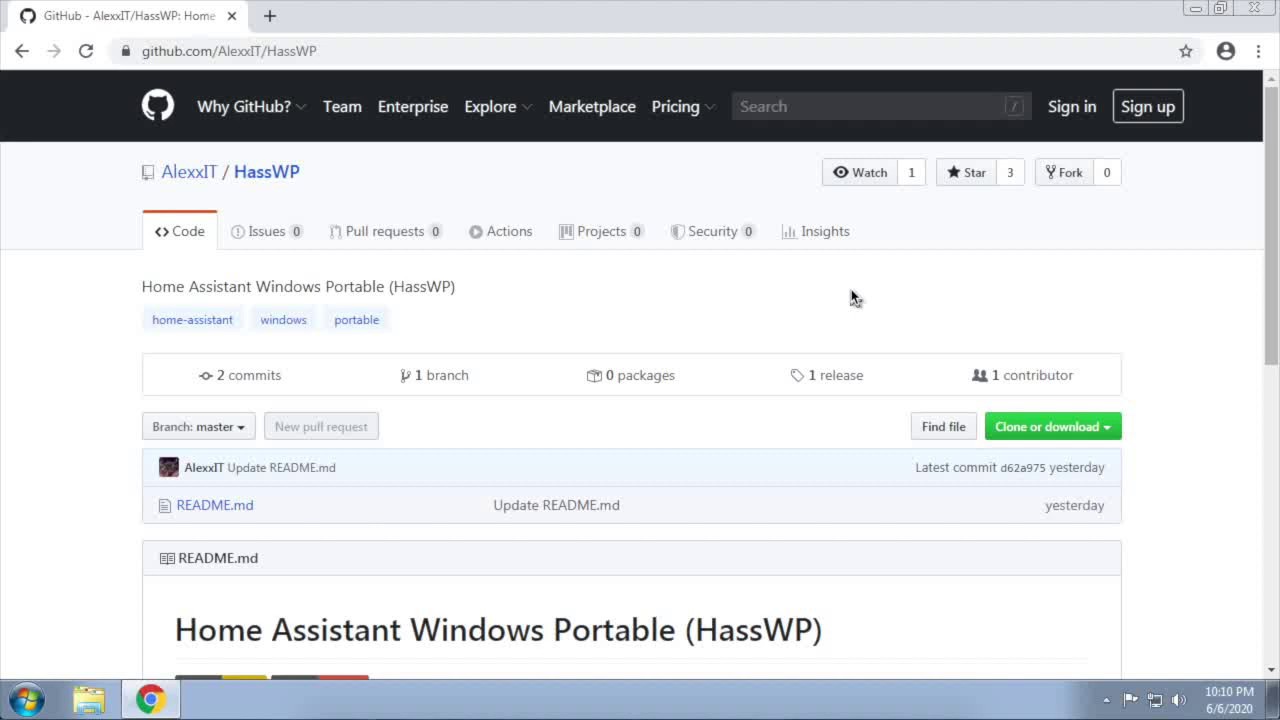Star the HassWP repository
This screenshot has height=720, width=1280.
[x=966, y=172]
